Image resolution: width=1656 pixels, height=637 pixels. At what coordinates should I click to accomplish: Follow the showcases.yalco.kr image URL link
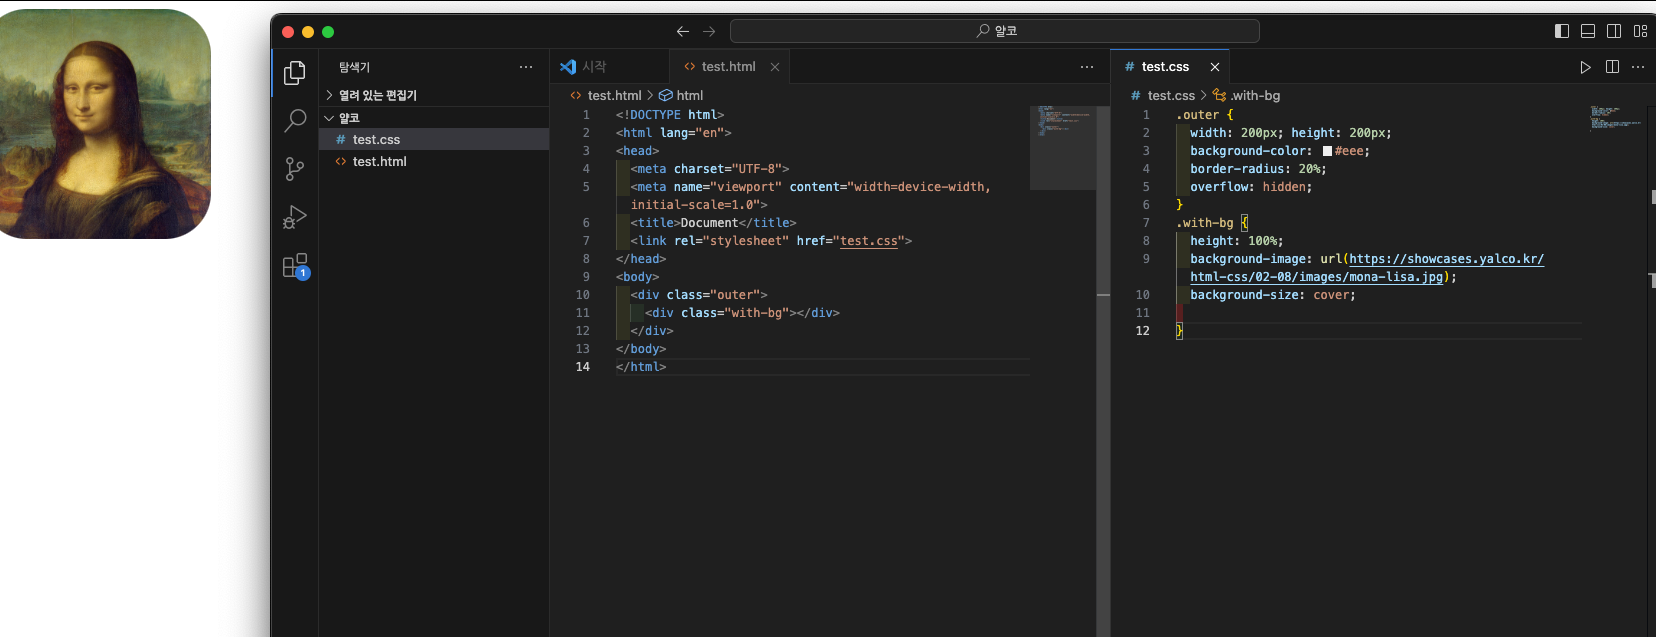(1446, 259)
